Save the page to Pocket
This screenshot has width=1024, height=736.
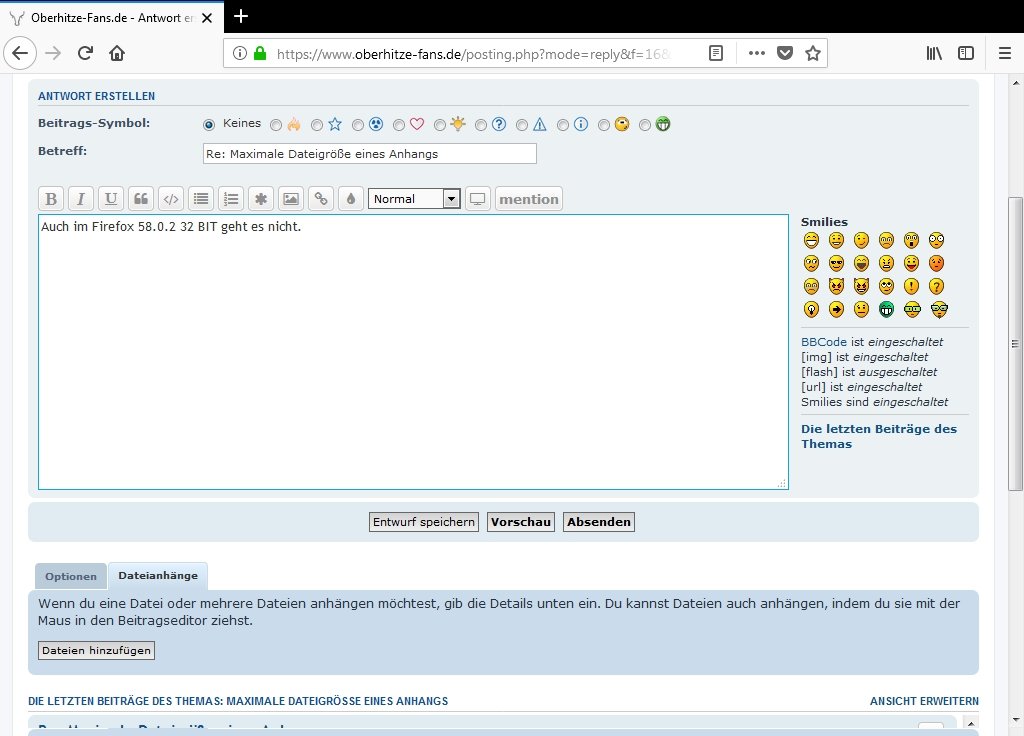(x=785, y=53)
